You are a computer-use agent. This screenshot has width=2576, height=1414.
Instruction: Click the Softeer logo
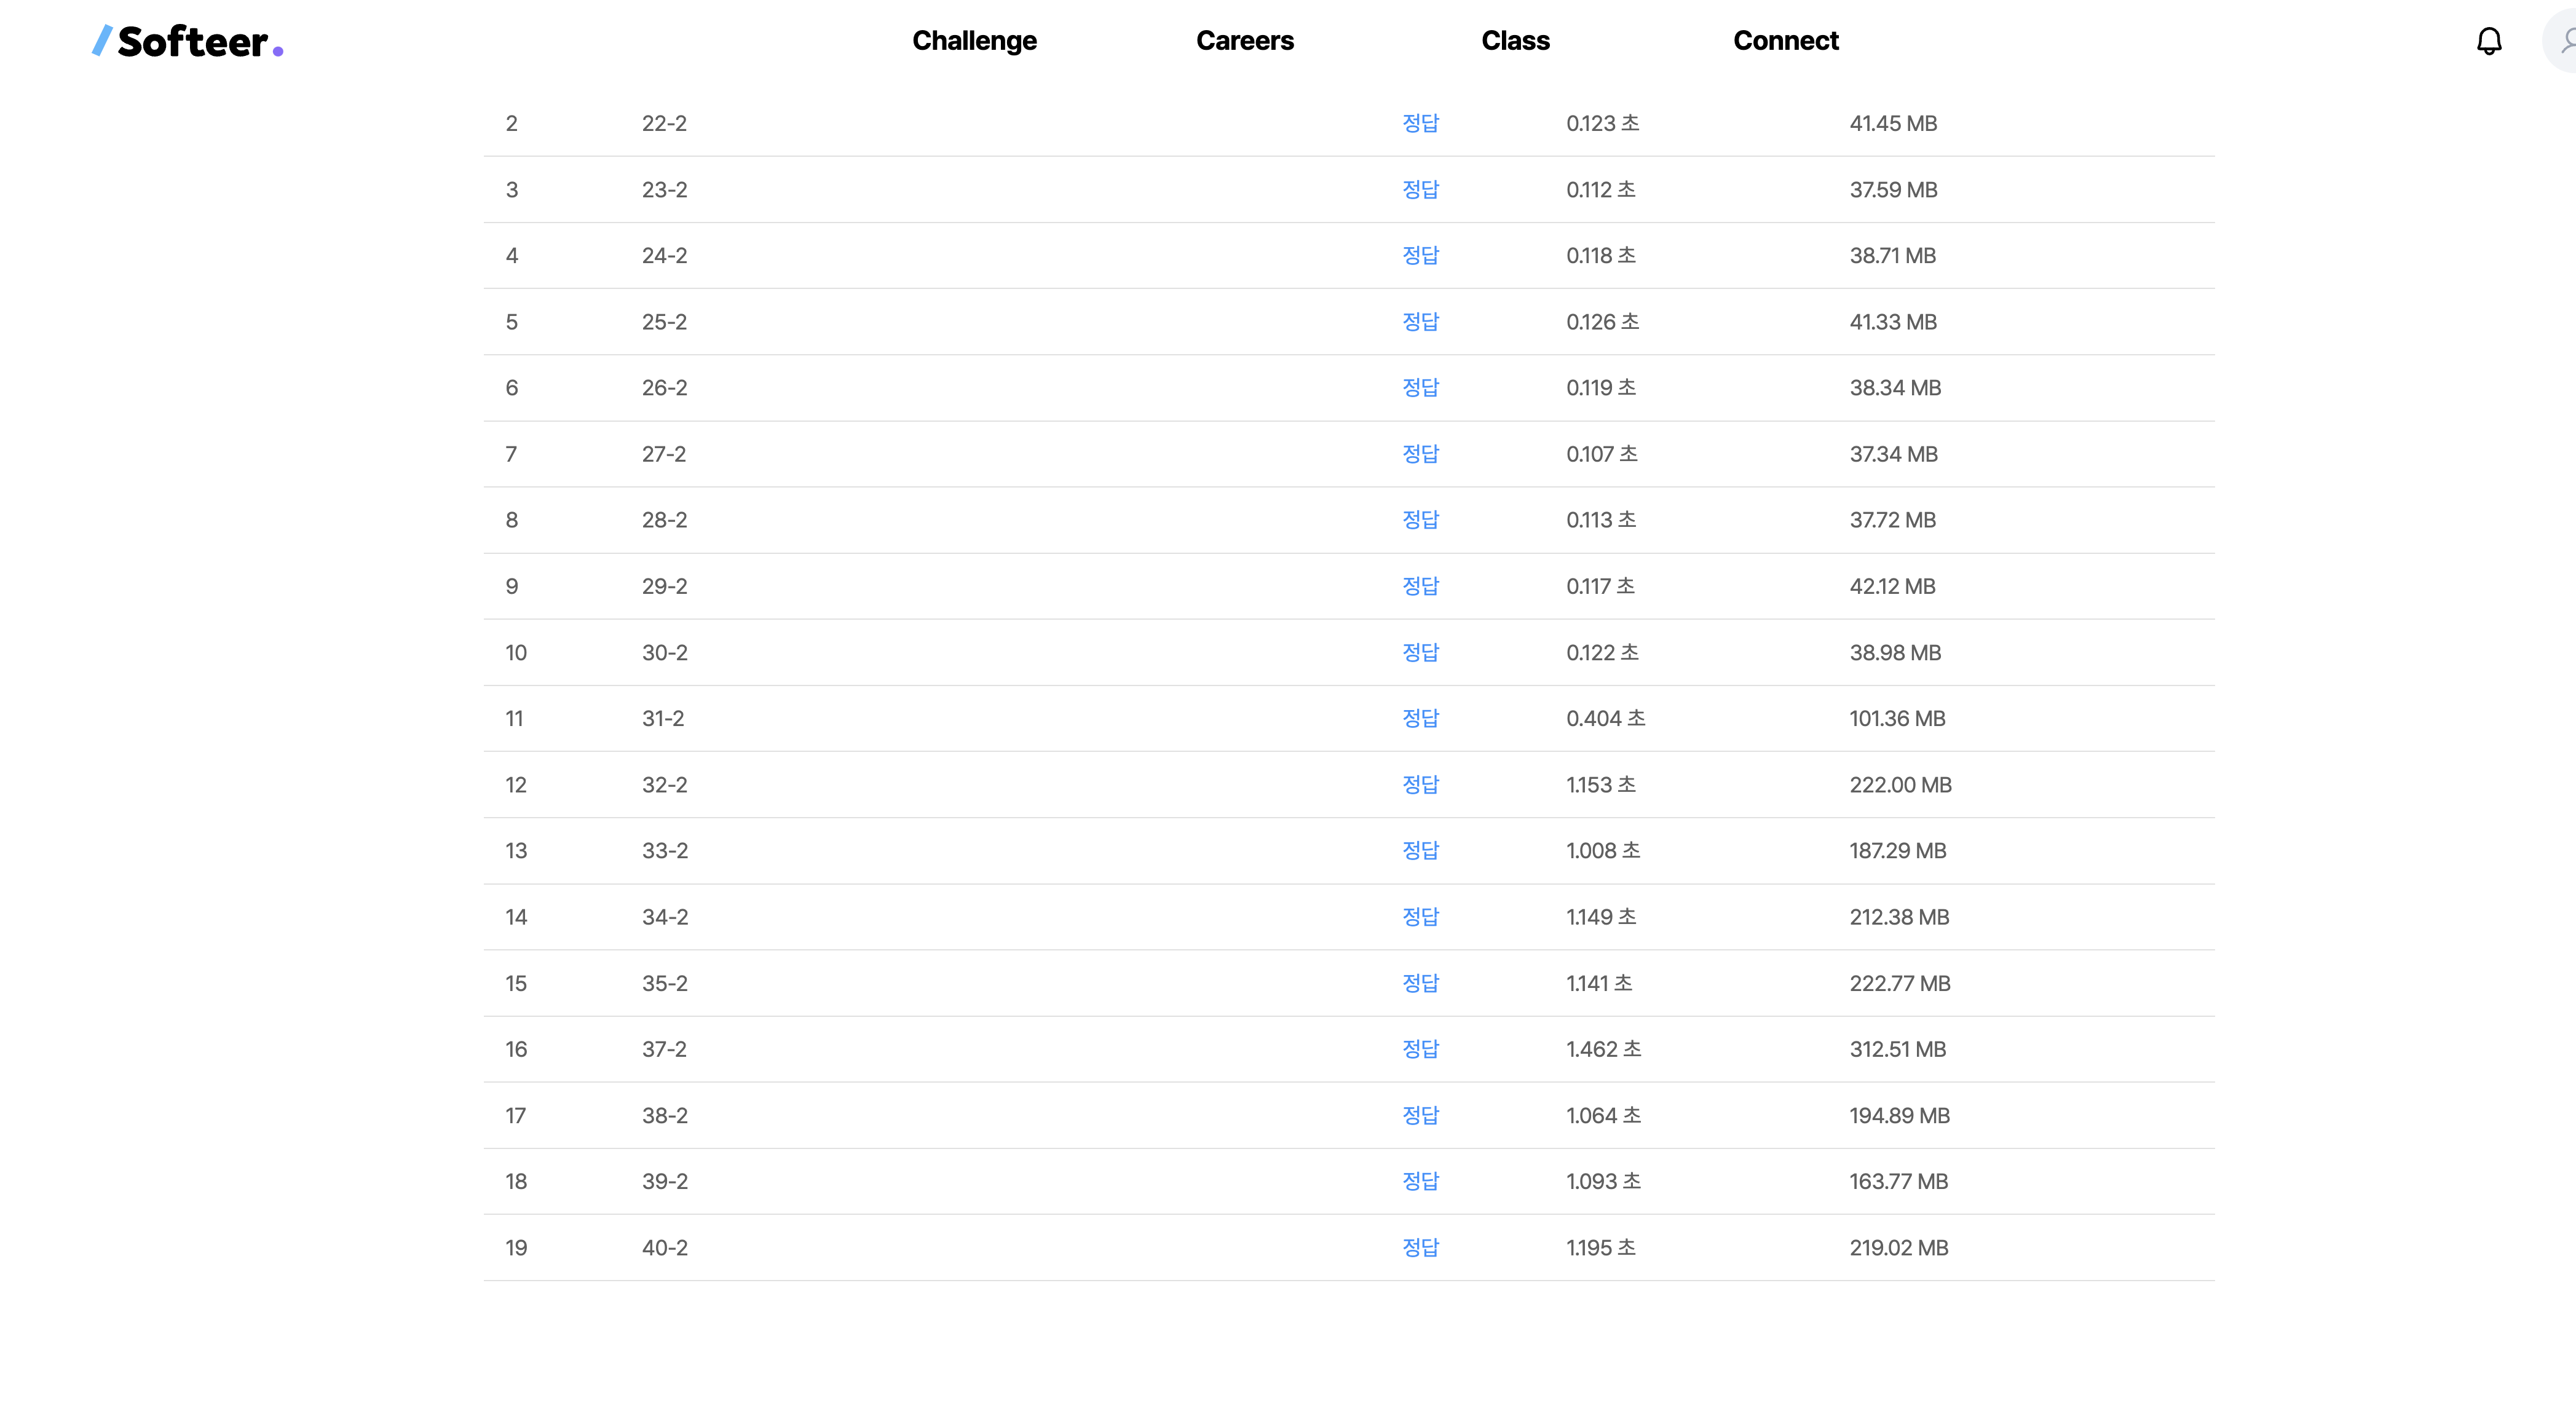[188, 41]
